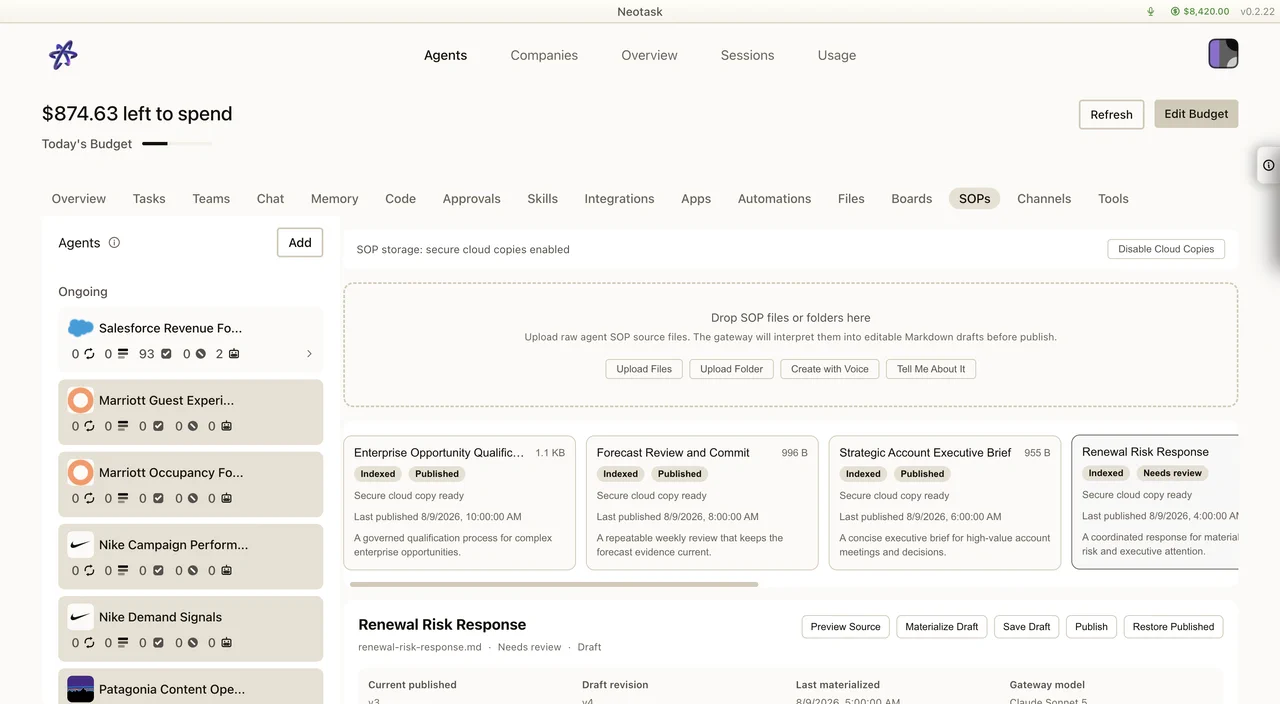Add a new agent
This screenshot has height=704, width=1280.
[300, 242]
